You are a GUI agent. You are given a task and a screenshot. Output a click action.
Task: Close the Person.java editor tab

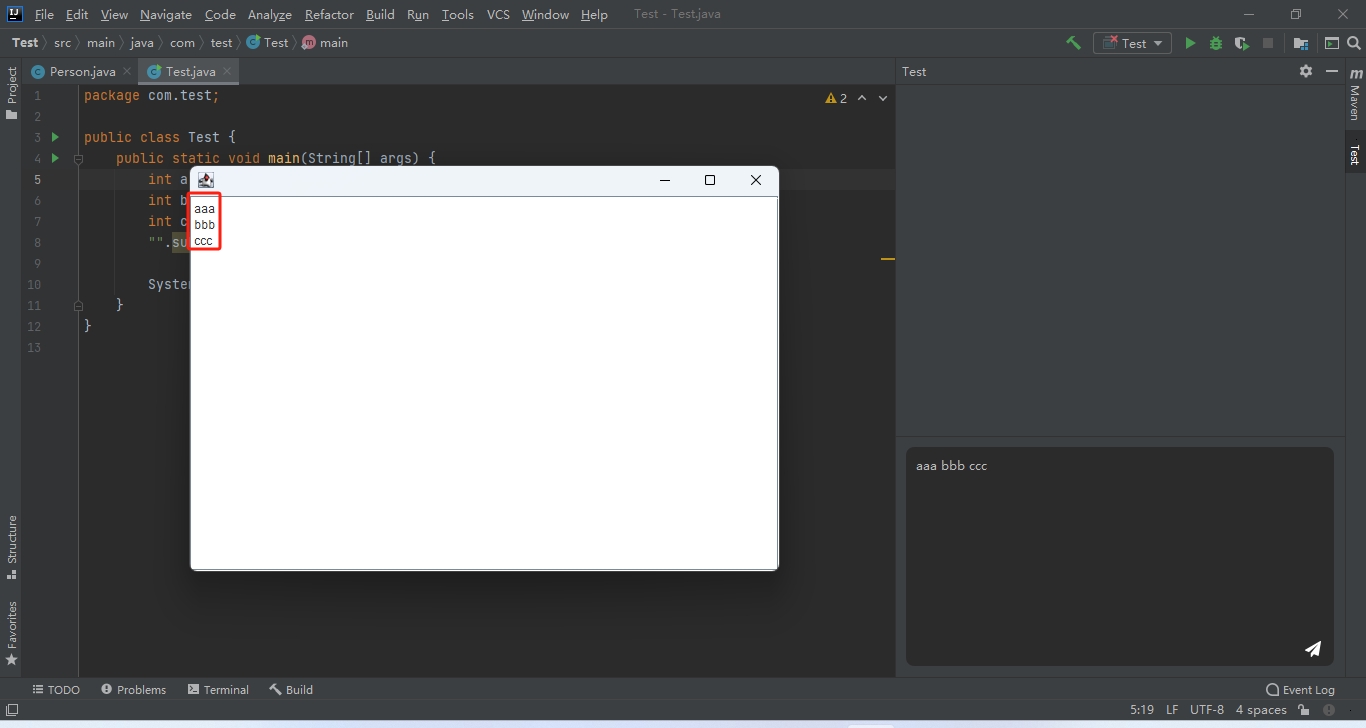click(127, 71)
